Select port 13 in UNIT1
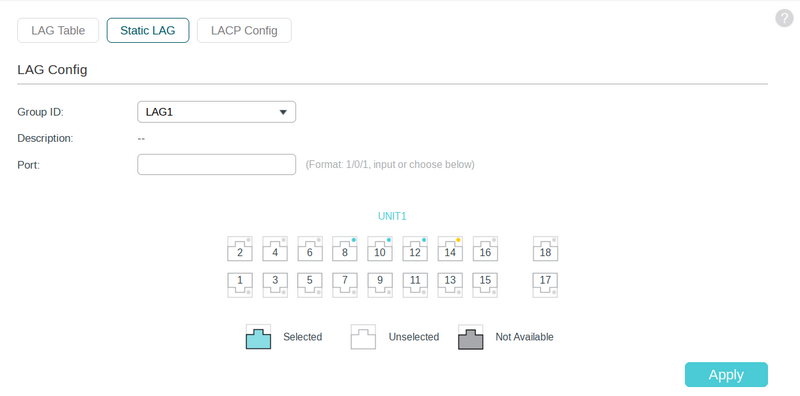Image resolution: width=800 pixels, height=396 pixels. click(450, 285)
